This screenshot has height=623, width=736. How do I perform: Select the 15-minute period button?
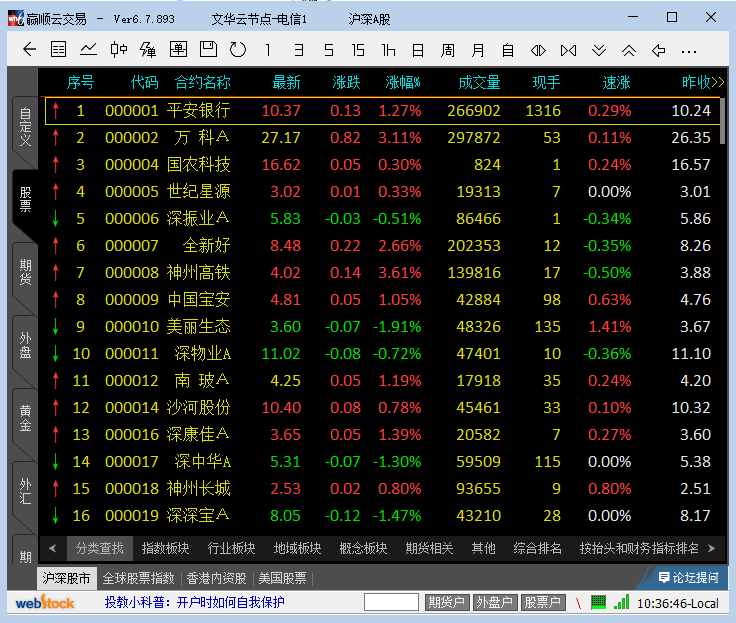pos(358,49)
